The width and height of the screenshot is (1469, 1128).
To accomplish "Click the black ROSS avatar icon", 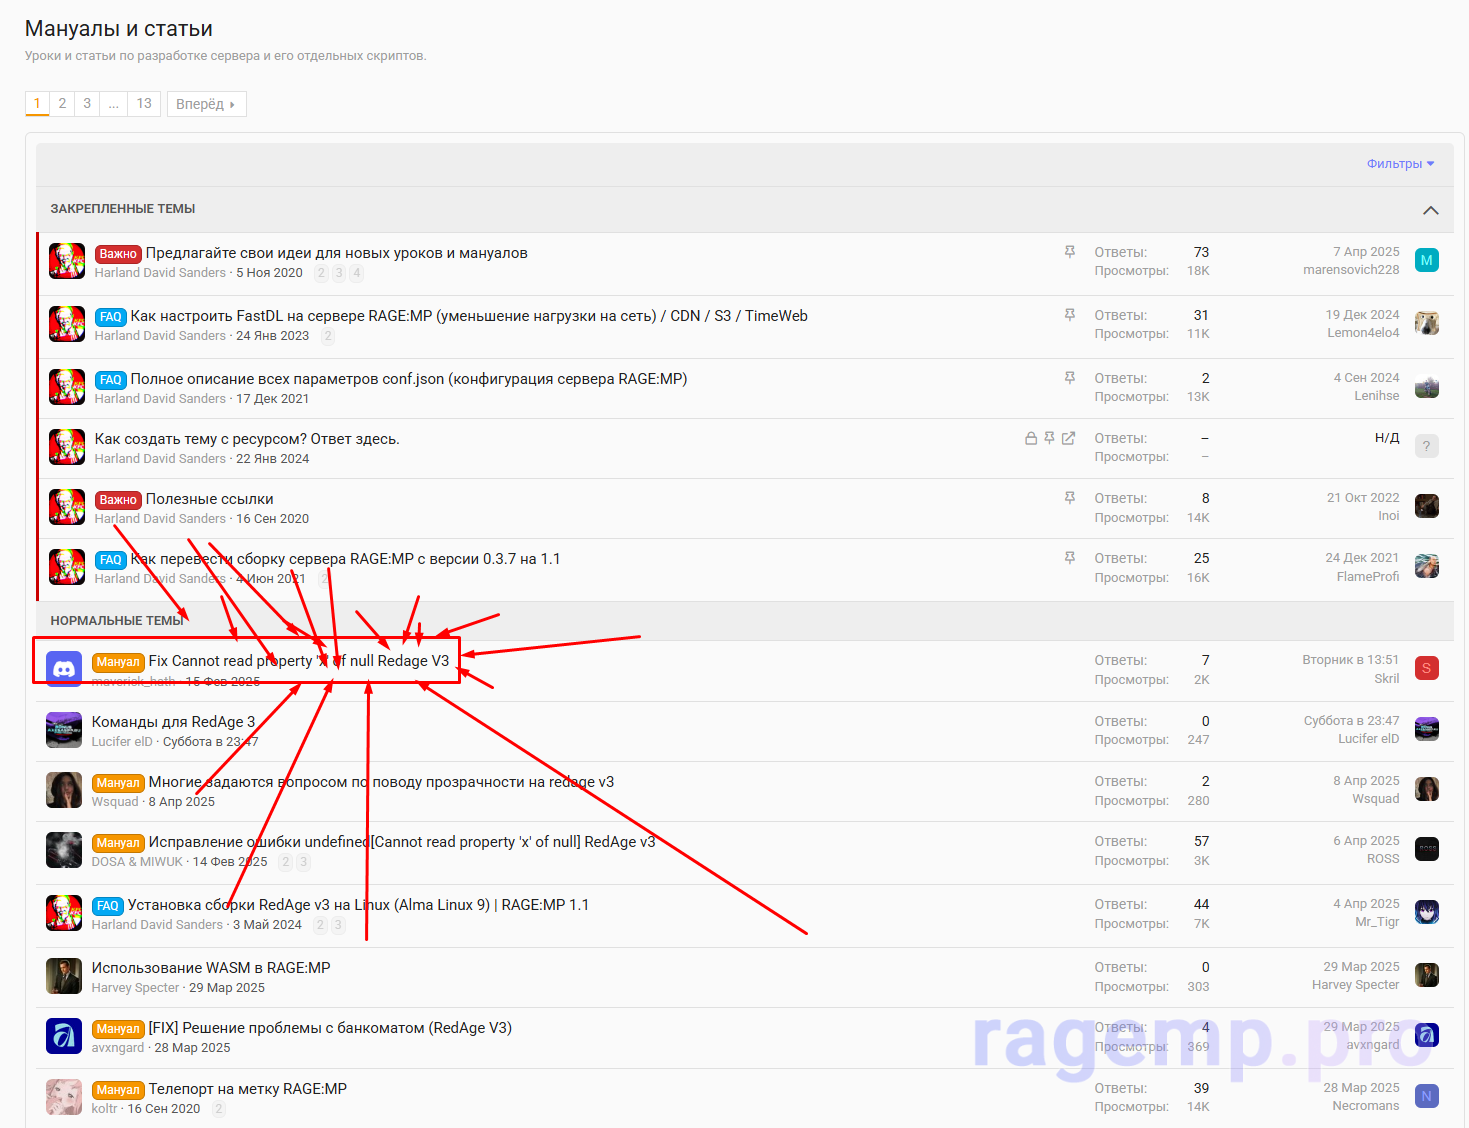I will (1426, 849).
